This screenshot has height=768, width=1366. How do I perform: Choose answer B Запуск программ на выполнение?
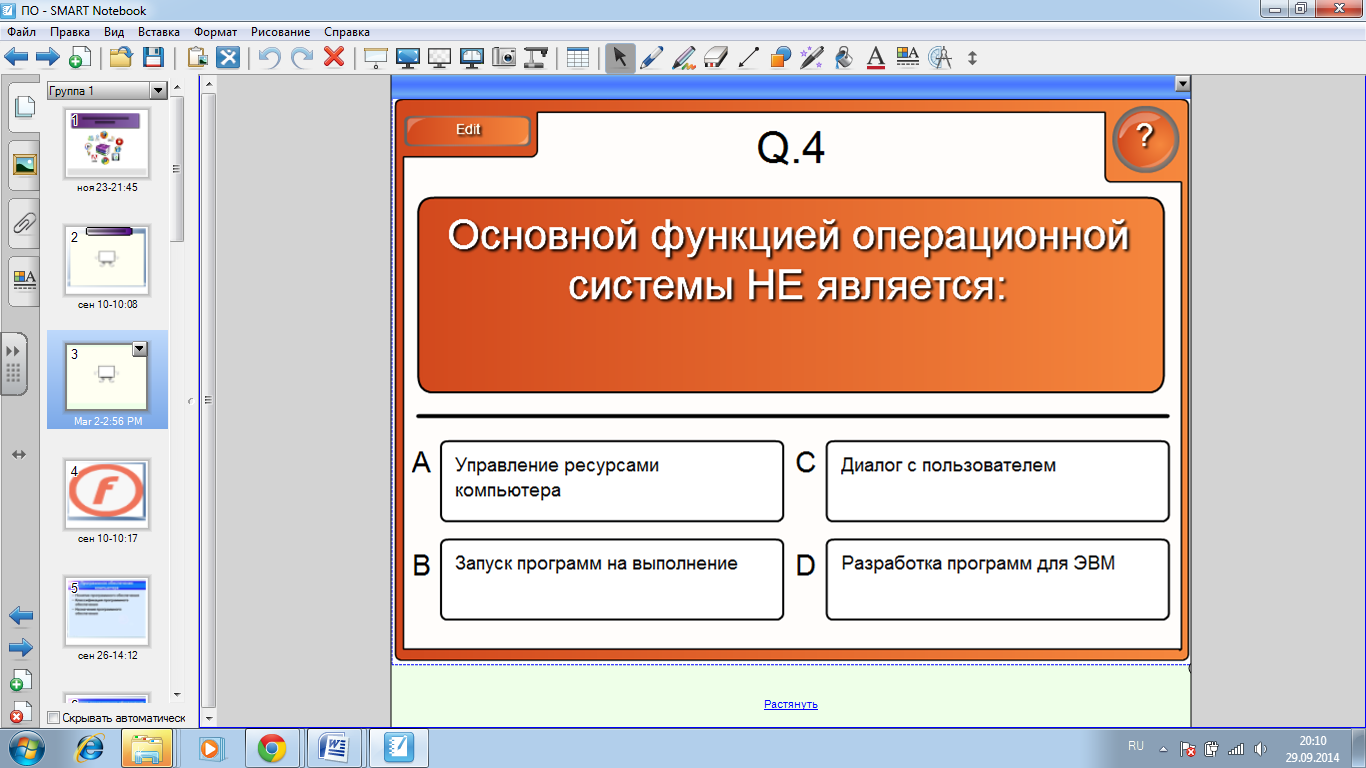(x=612, y=579)
